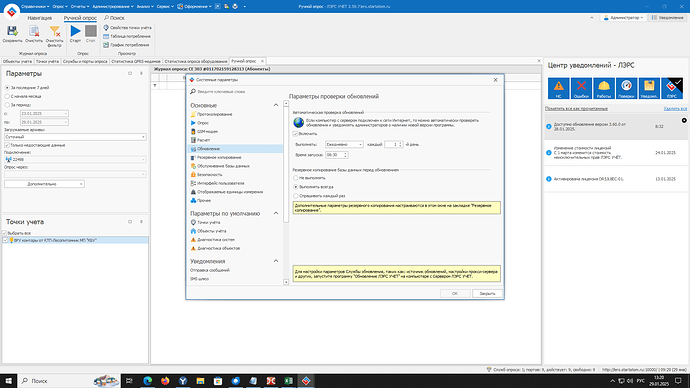Click the up arrow of the Время запуска stepper
Screen dimensions: 690x388
345,154
